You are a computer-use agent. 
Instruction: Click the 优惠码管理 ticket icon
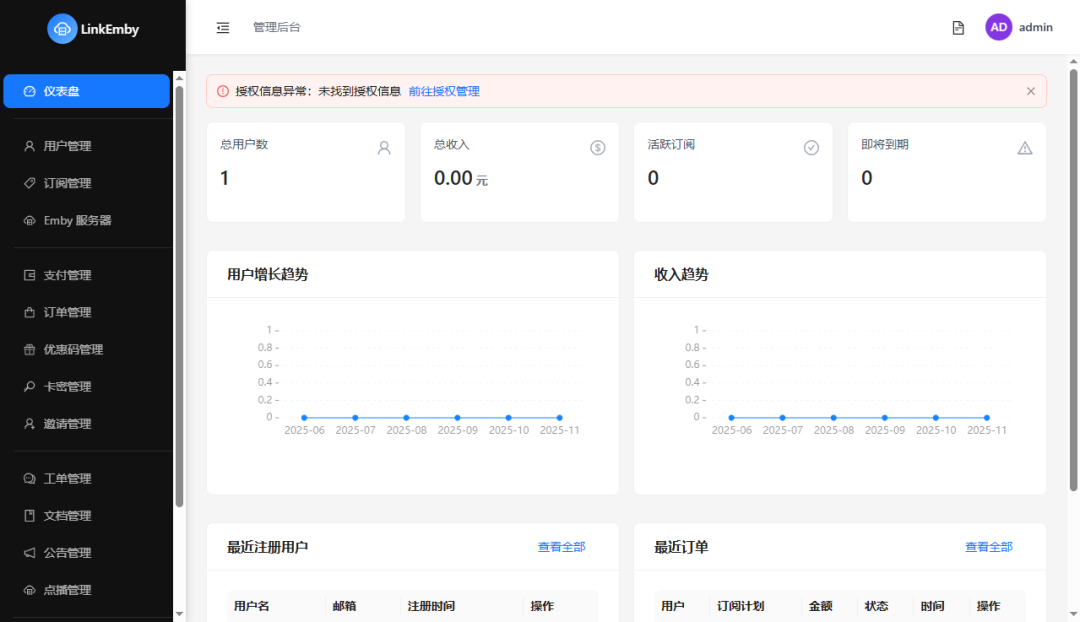[29, 349]
